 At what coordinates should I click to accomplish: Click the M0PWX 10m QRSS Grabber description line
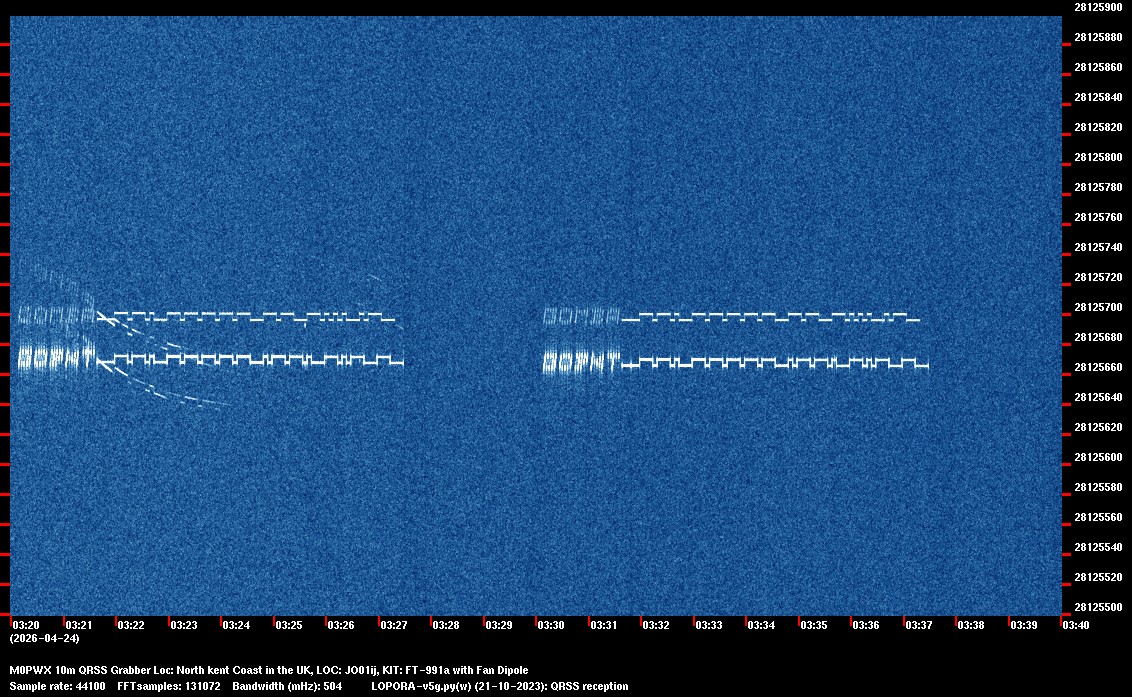tap(269, 670)
